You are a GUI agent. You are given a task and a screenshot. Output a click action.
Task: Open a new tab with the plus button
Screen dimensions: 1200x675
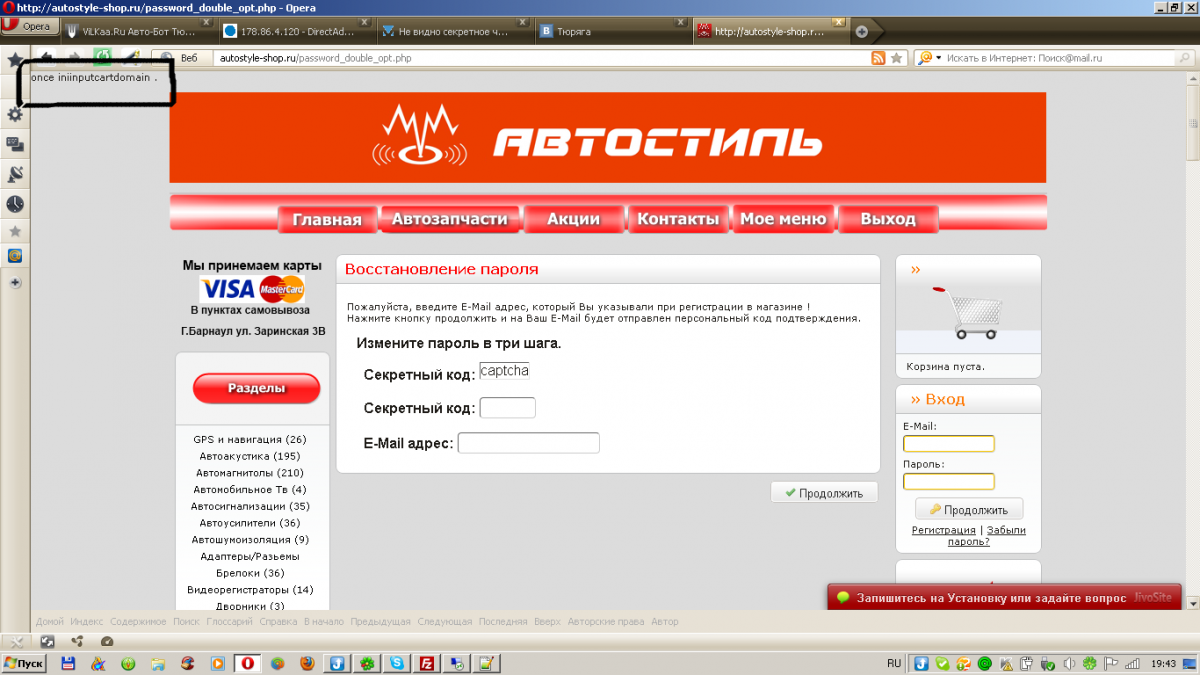point(862,32)
